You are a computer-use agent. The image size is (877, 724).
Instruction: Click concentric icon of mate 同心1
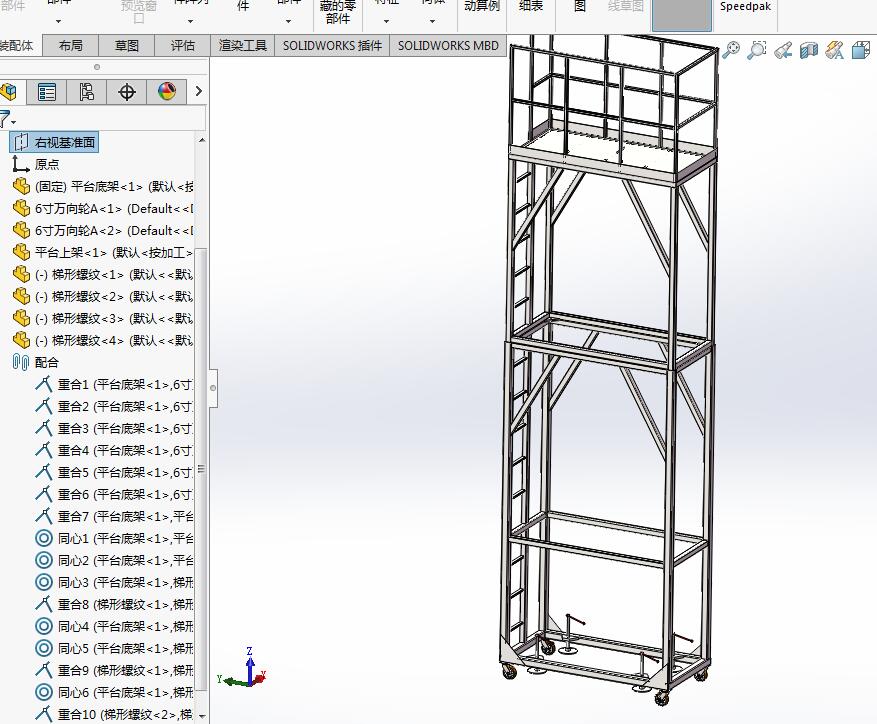click(44, 538)
